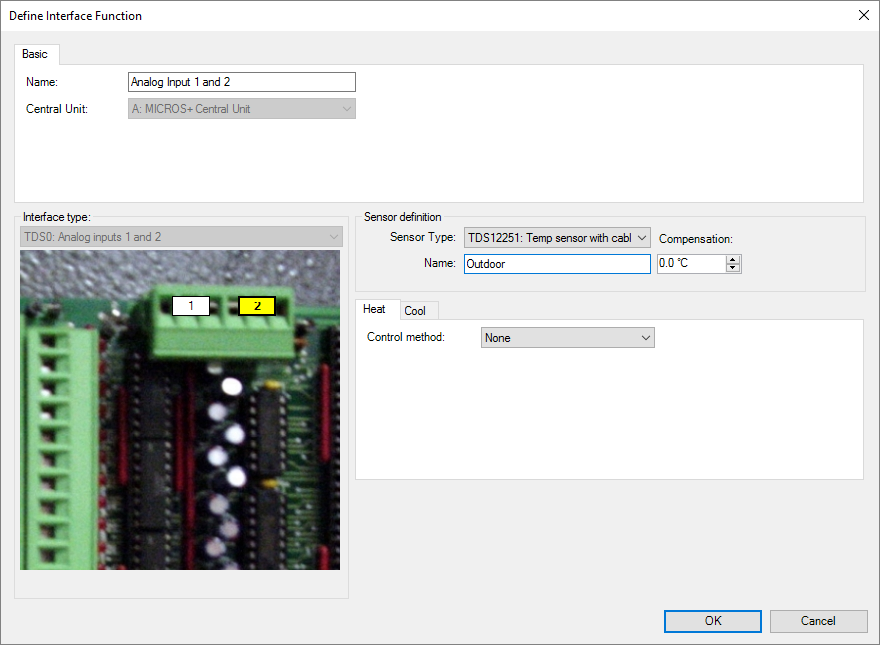Select the Heat tab
This screenshot has width=880, height=645.
pyautogui.click(x=375, y=310)
